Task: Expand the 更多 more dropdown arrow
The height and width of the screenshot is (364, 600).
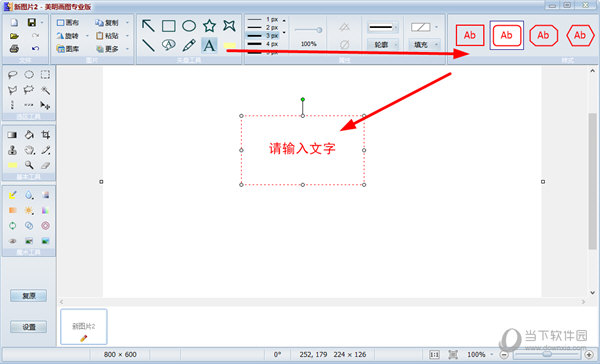Action: [127, 49]
